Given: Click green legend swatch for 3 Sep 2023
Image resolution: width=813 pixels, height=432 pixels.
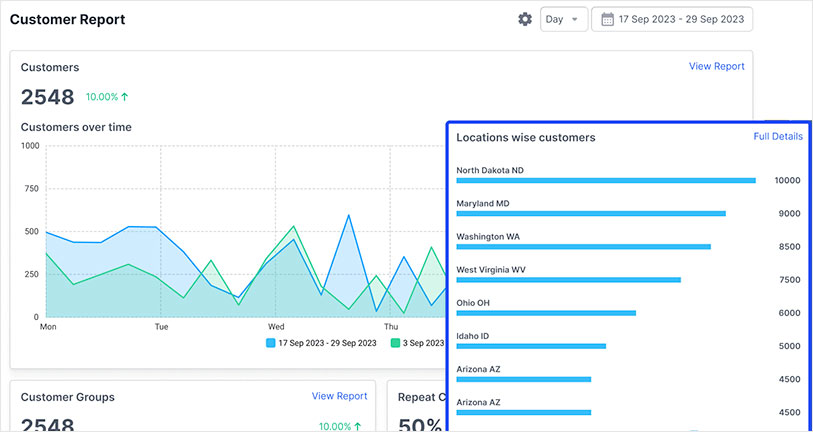Looking at the screenshot, I should pos(395,343).
